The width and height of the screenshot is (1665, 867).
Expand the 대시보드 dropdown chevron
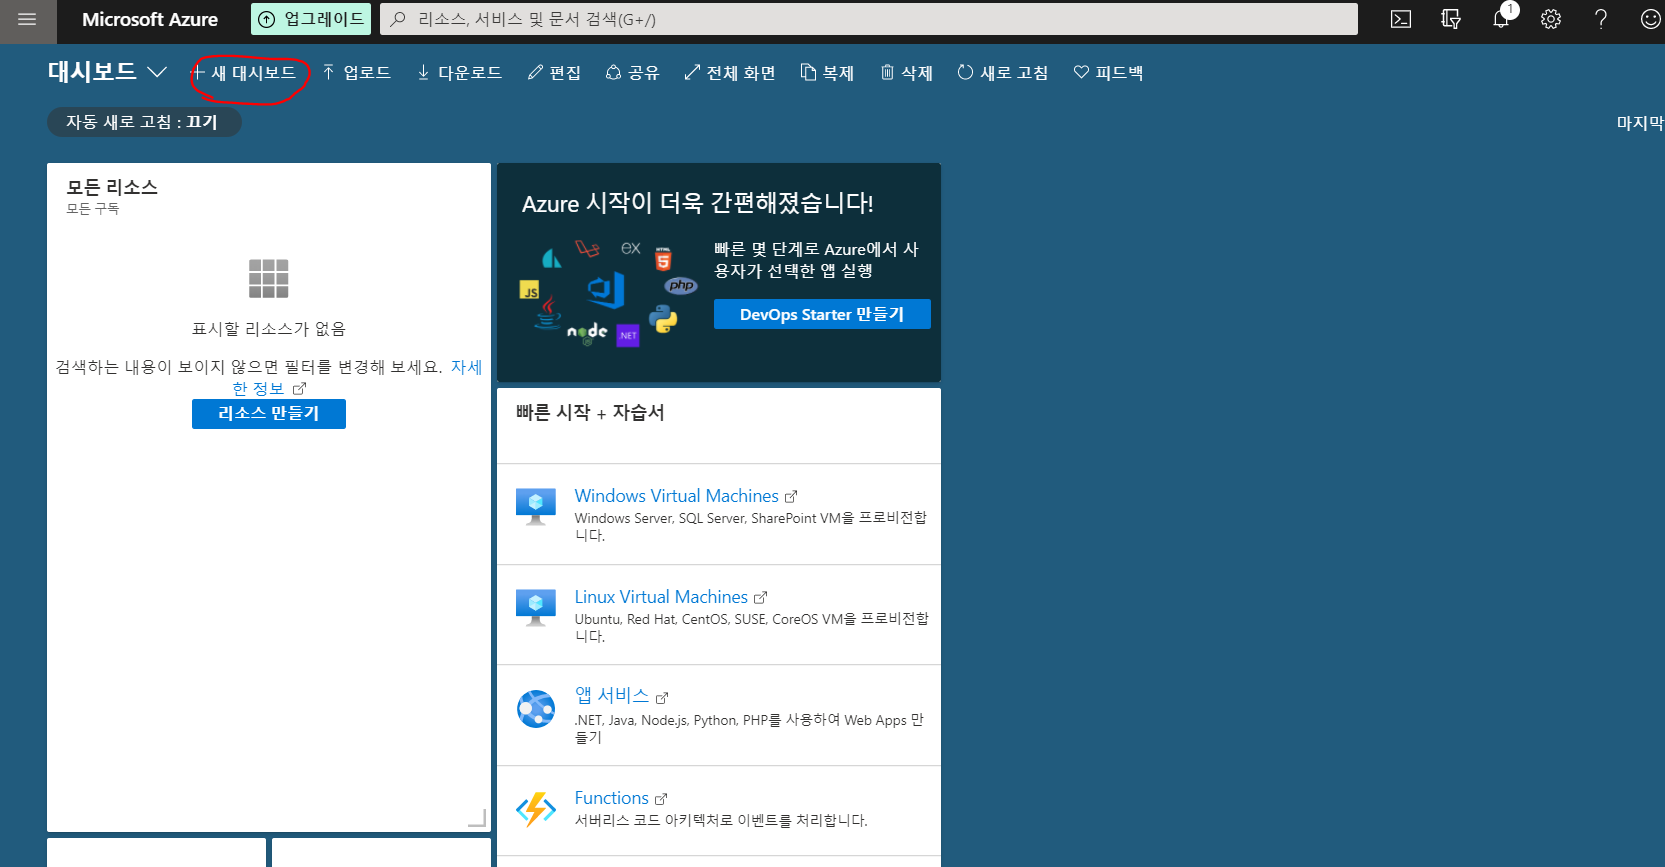157,72
